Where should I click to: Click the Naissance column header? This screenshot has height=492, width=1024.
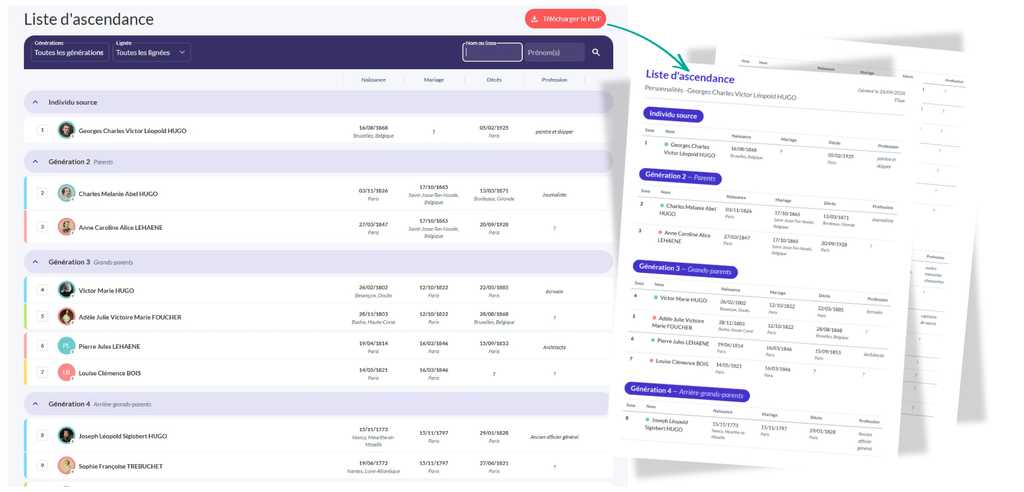coord(374,80)
